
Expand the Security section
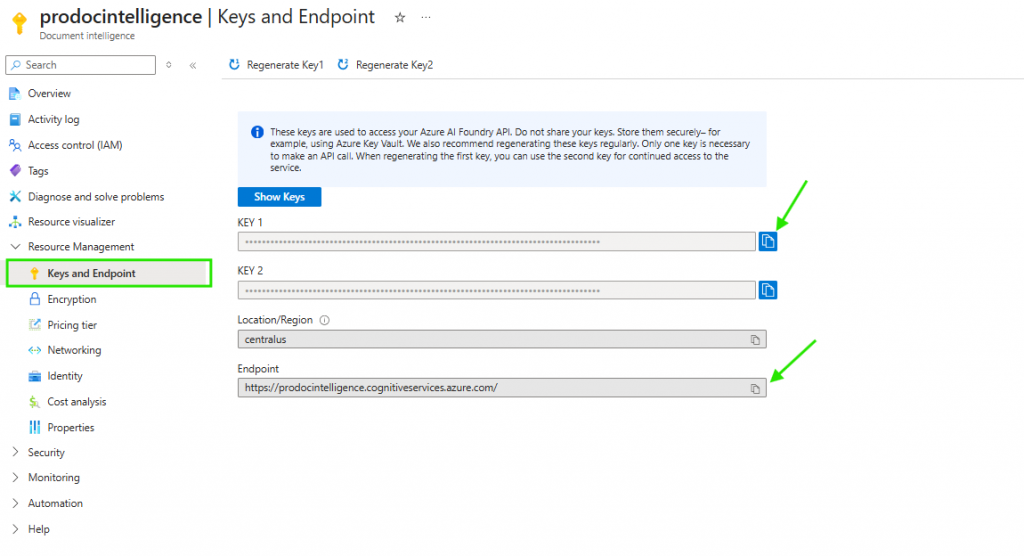[15, 453]
